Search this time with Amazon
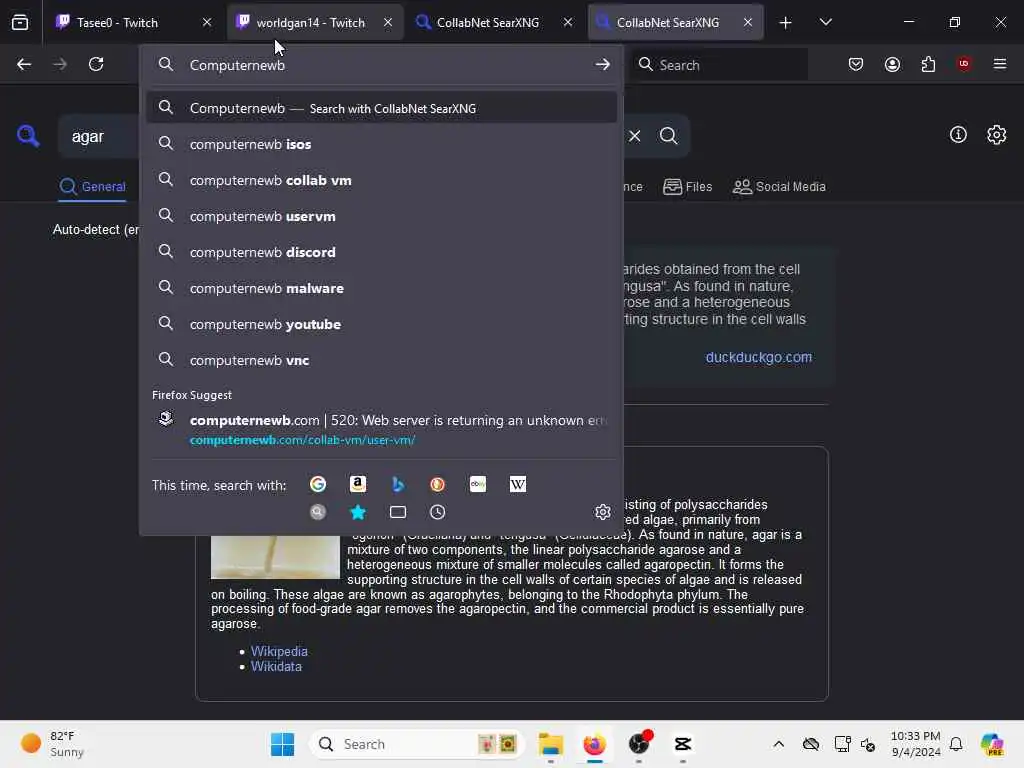The width and height of the screenshot is (1024, 768). coord(358,484)
